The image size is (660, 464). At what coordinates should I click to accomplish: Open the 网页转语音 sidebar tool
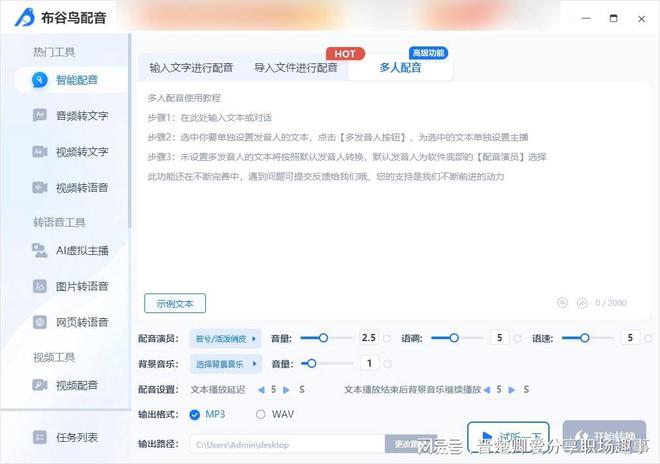coord(71,322)
